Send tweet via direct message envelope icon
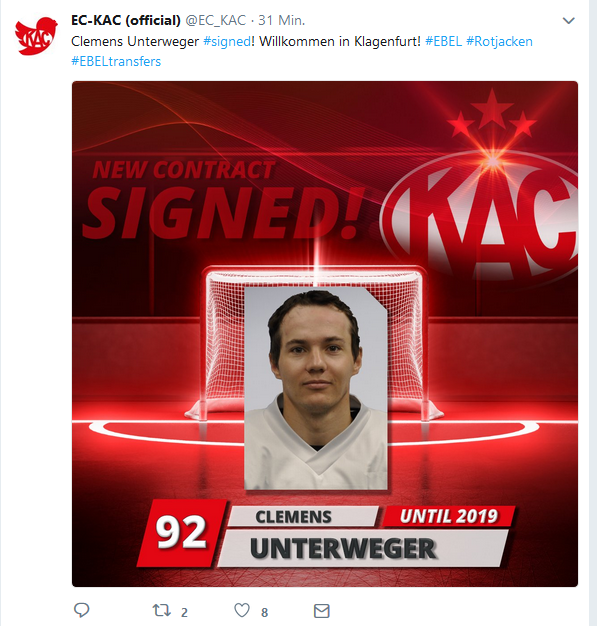 click(321, 611)
